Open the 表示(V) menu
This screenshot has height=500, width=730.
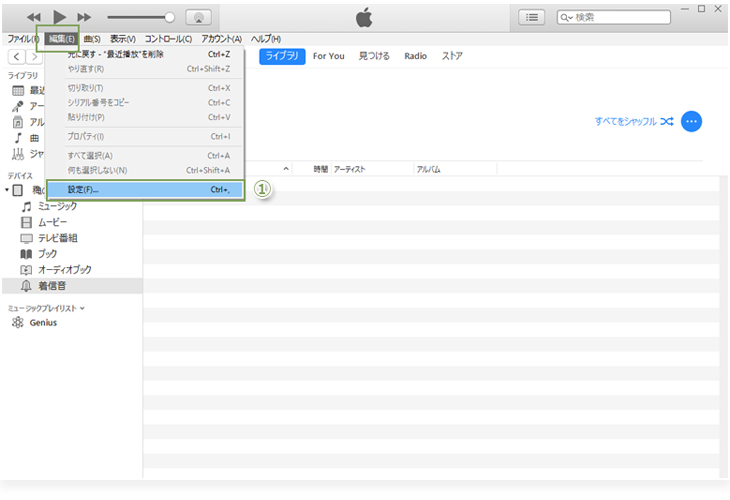[x=123, y=39]
